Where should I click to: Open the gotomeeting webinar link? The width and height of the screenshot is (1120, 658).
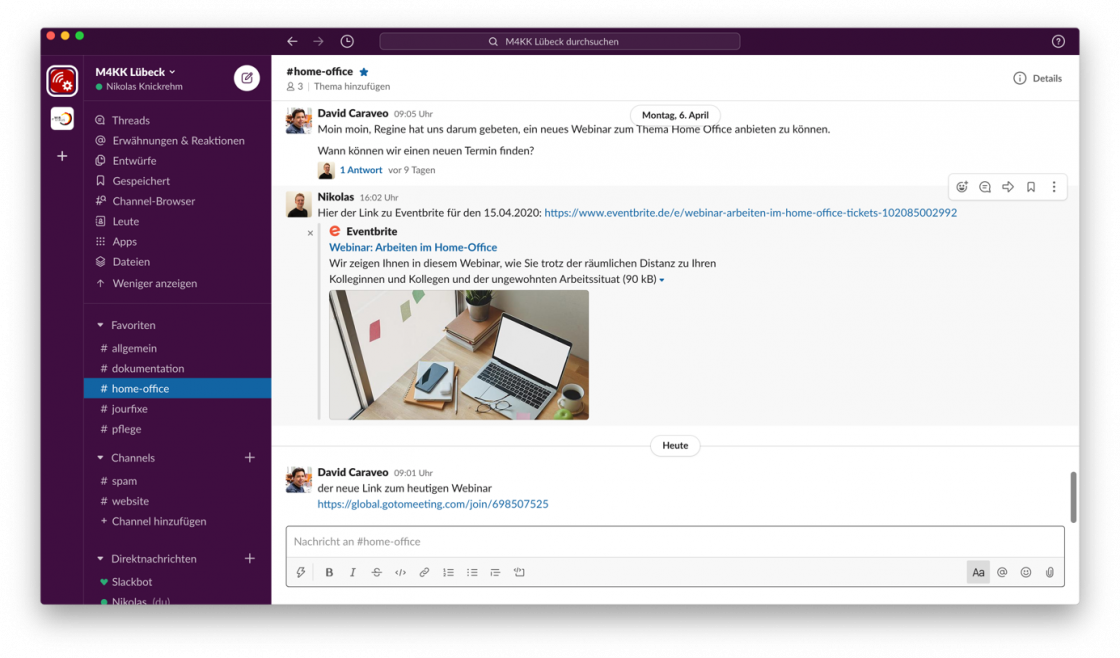(x=432, y=504)
